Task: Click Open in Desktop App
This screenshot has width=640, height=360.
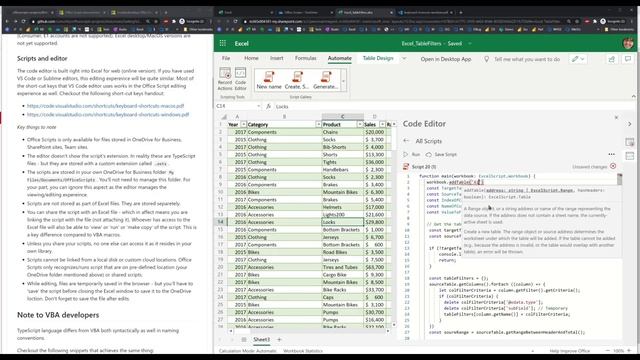Action: click(x=446, y=59)
